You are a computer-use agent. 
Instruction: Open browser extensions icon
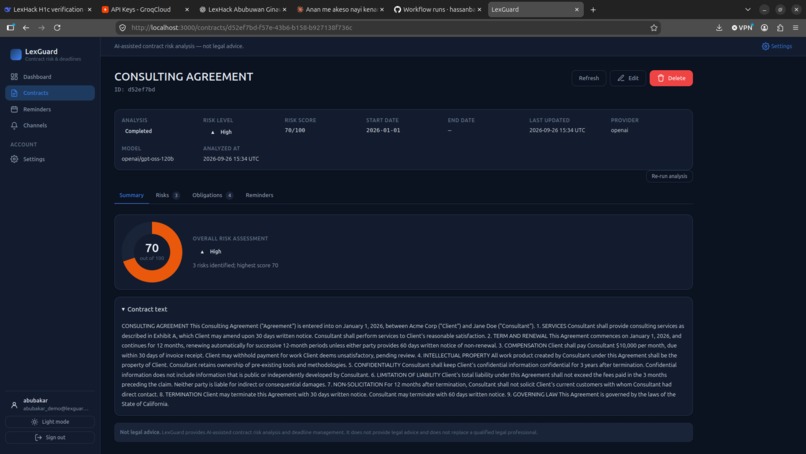[780, 28]
